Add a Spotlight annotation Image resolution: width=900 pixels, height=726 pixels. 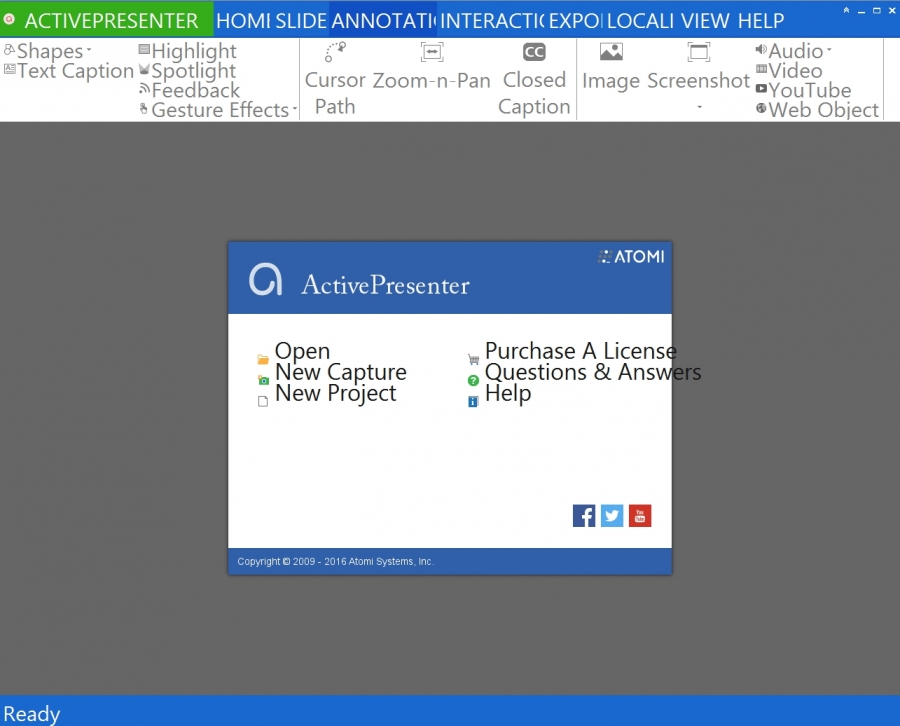[188, 71]
